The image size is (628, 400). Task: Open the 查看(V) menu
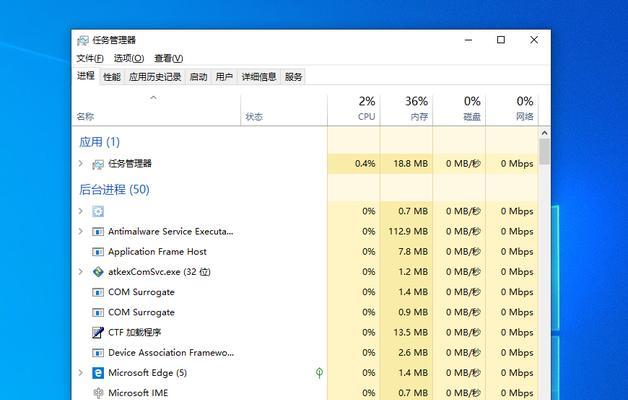click(x=169, y=58)
